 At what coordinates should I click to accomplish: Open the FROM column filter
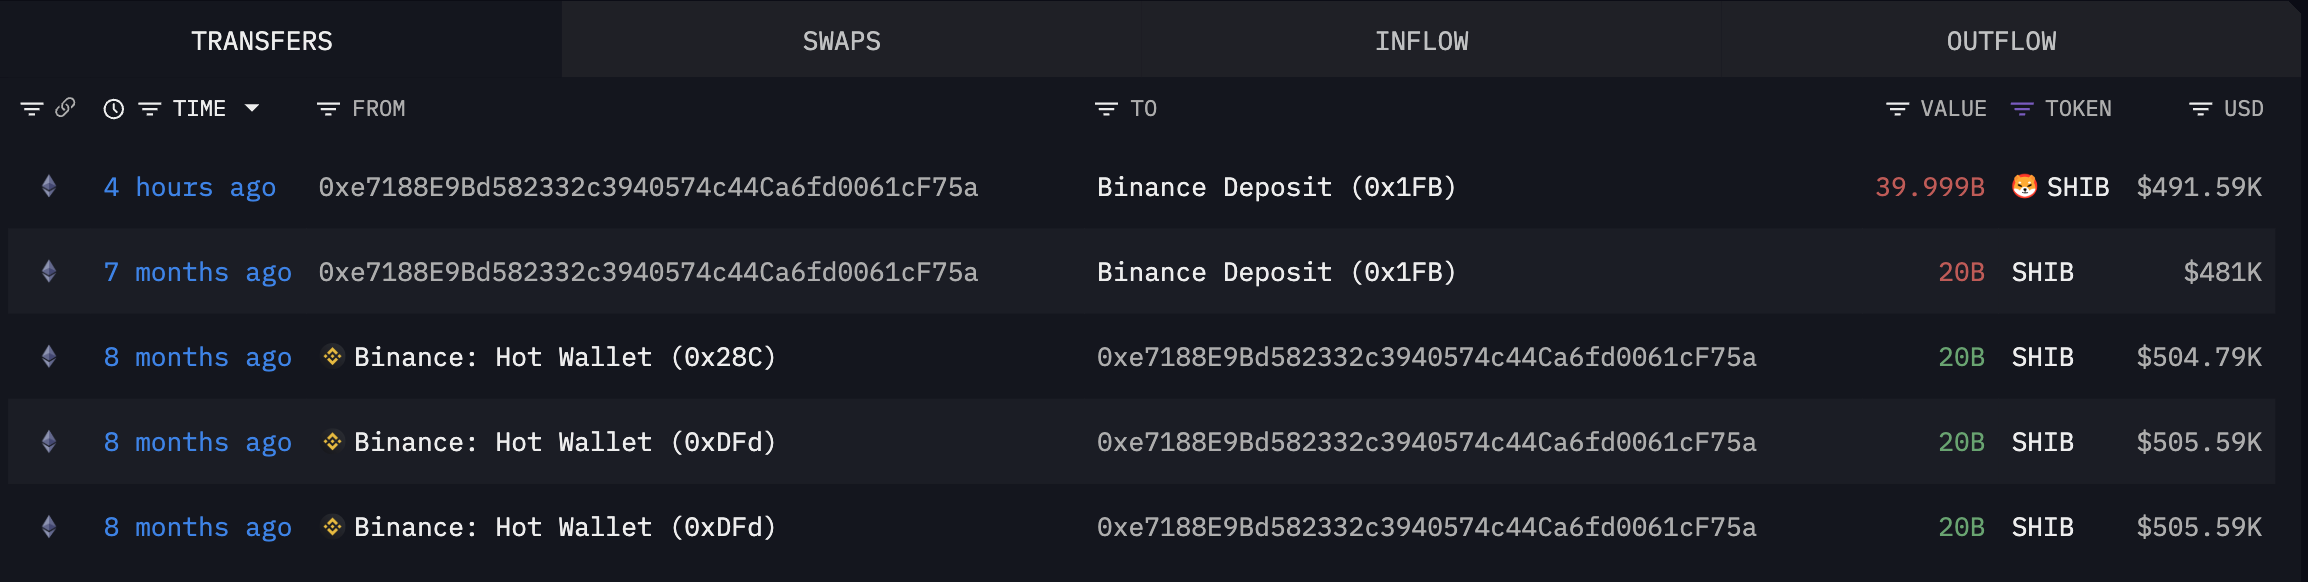[328, 109]
